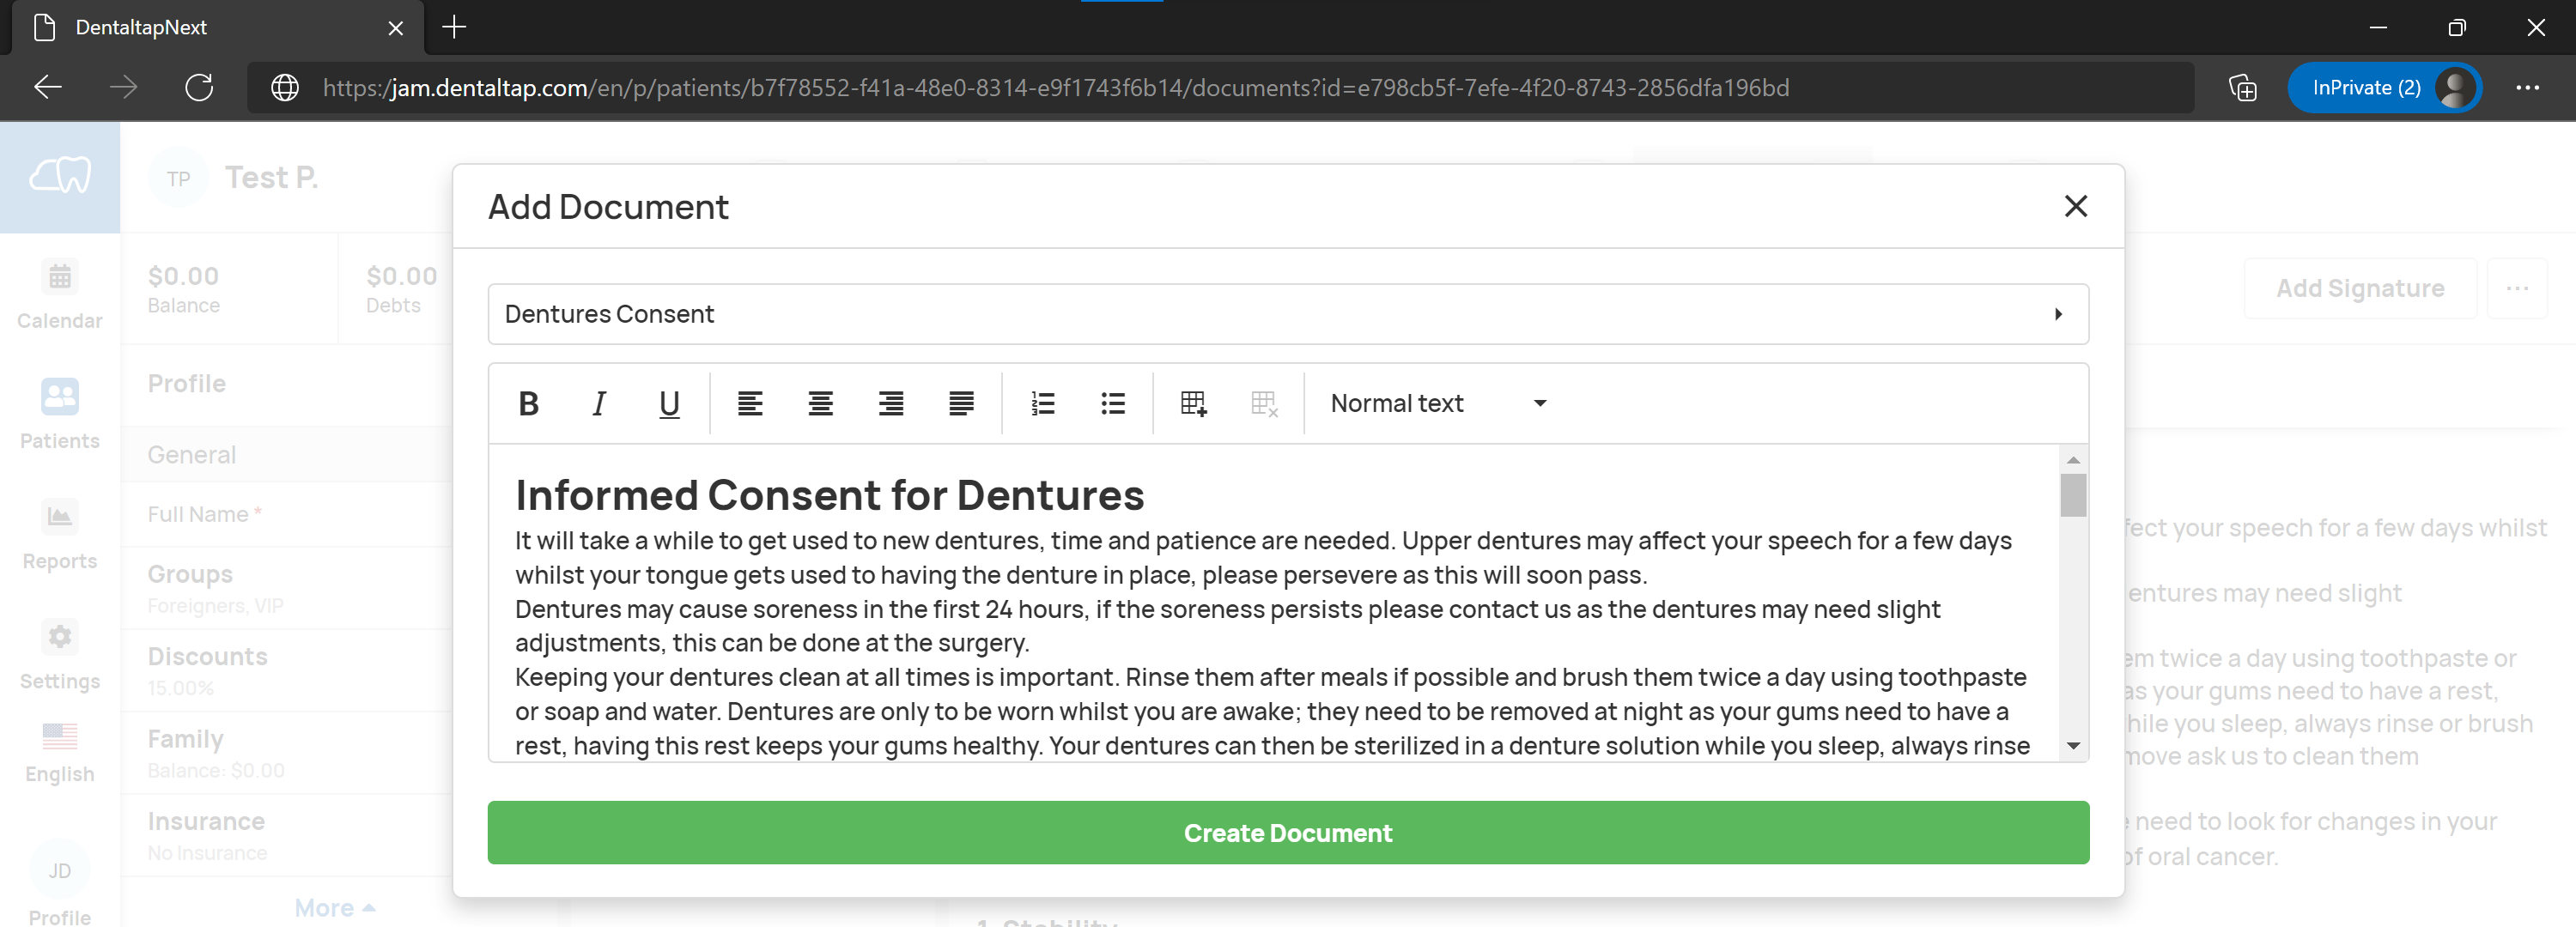This screenshot has height=927, width=2576.
Task: Open the browser Collections icon
Action: pos(2242,87)
